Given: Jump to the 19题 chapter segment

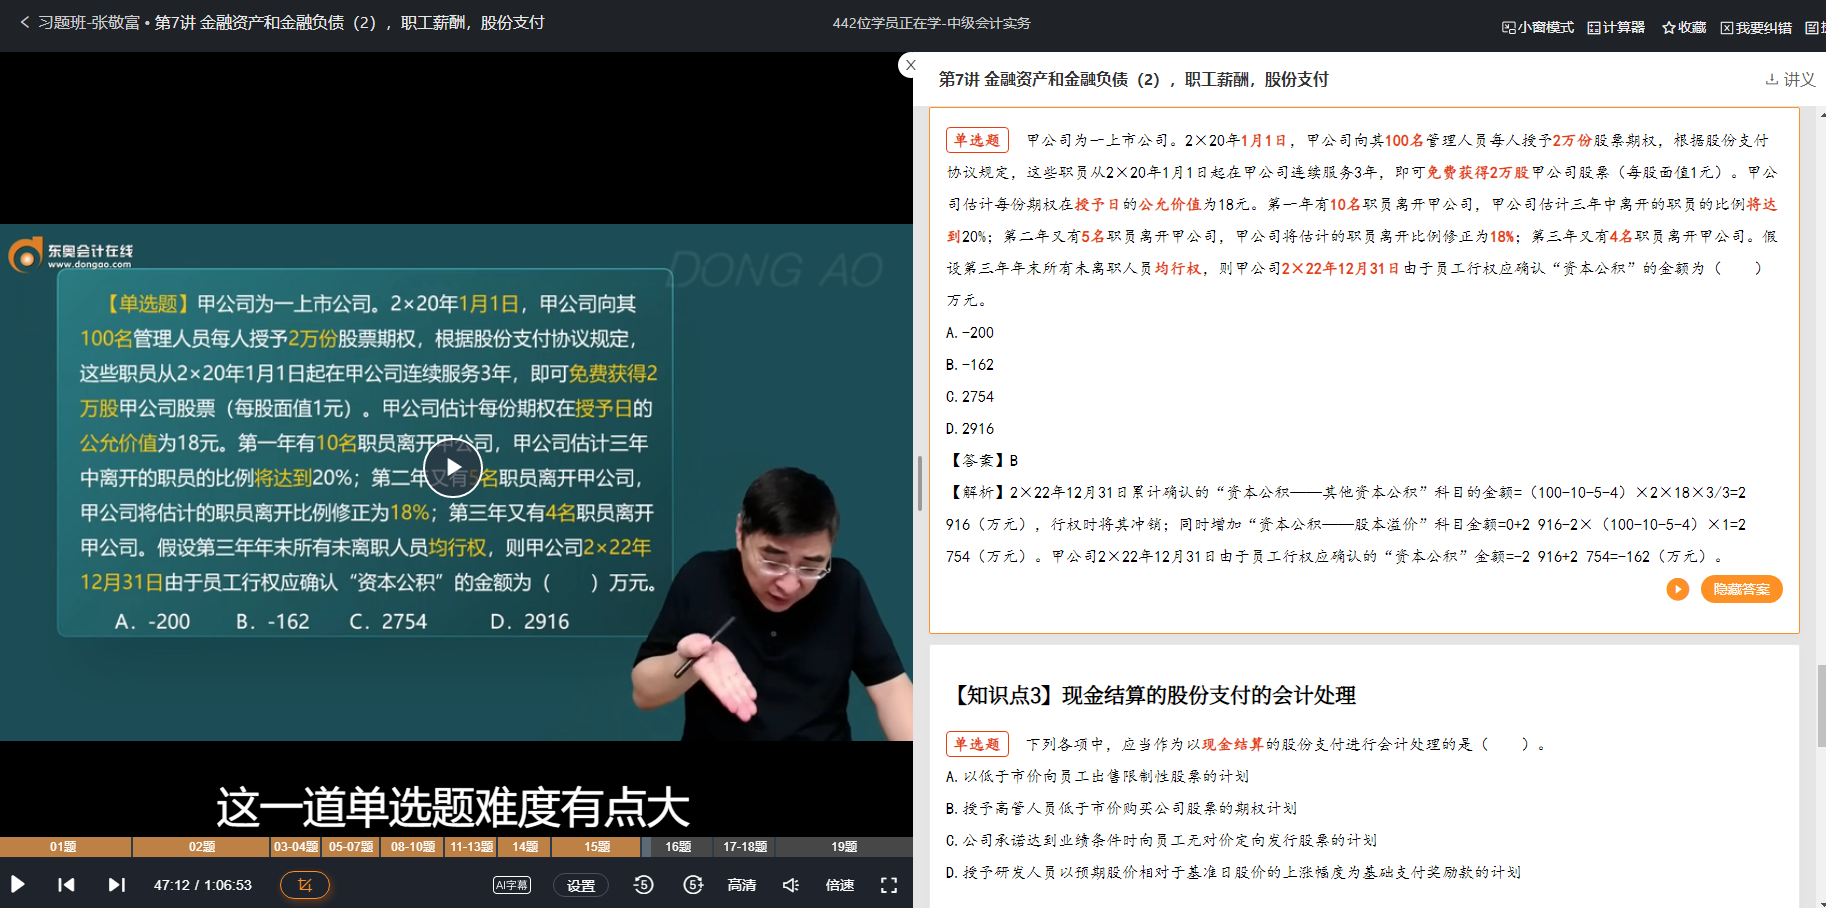Looking at the screenshot, I should [844, 847].
